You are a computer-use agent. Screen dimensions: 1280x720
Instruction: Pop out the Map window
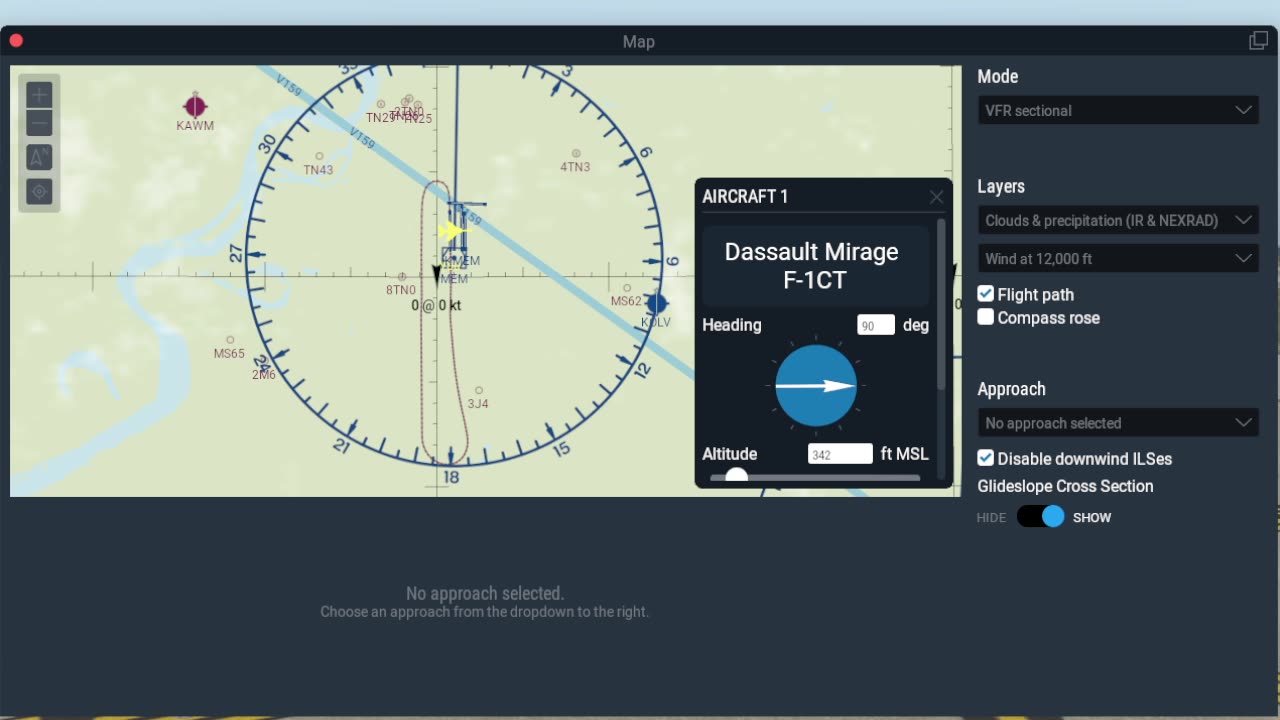[1258, 41]
